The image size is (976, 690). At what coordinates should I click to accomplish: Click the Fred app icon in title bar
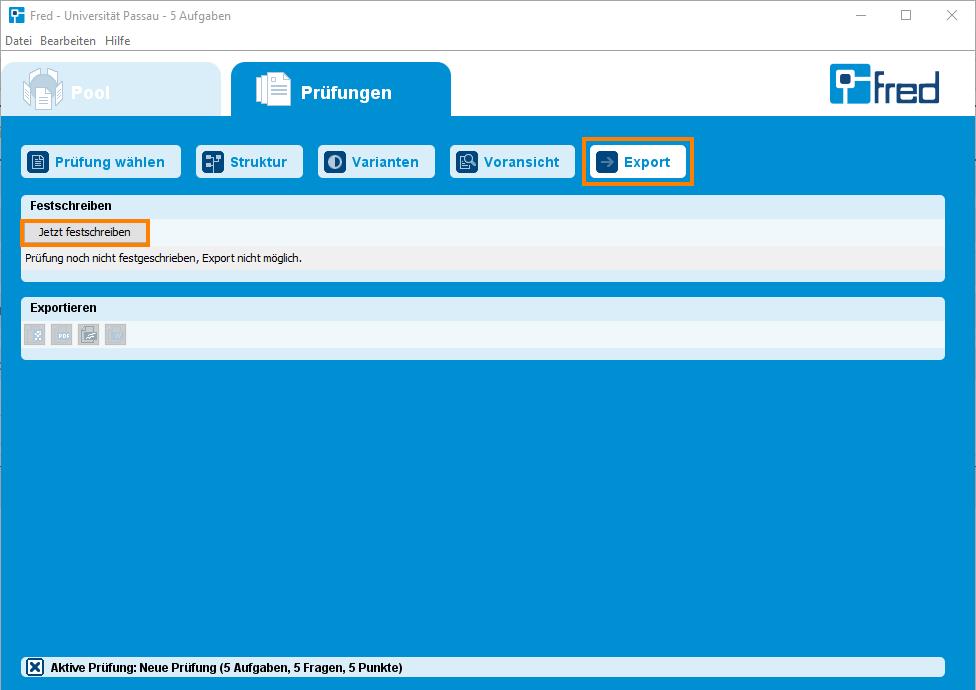(x=17, y=15)
